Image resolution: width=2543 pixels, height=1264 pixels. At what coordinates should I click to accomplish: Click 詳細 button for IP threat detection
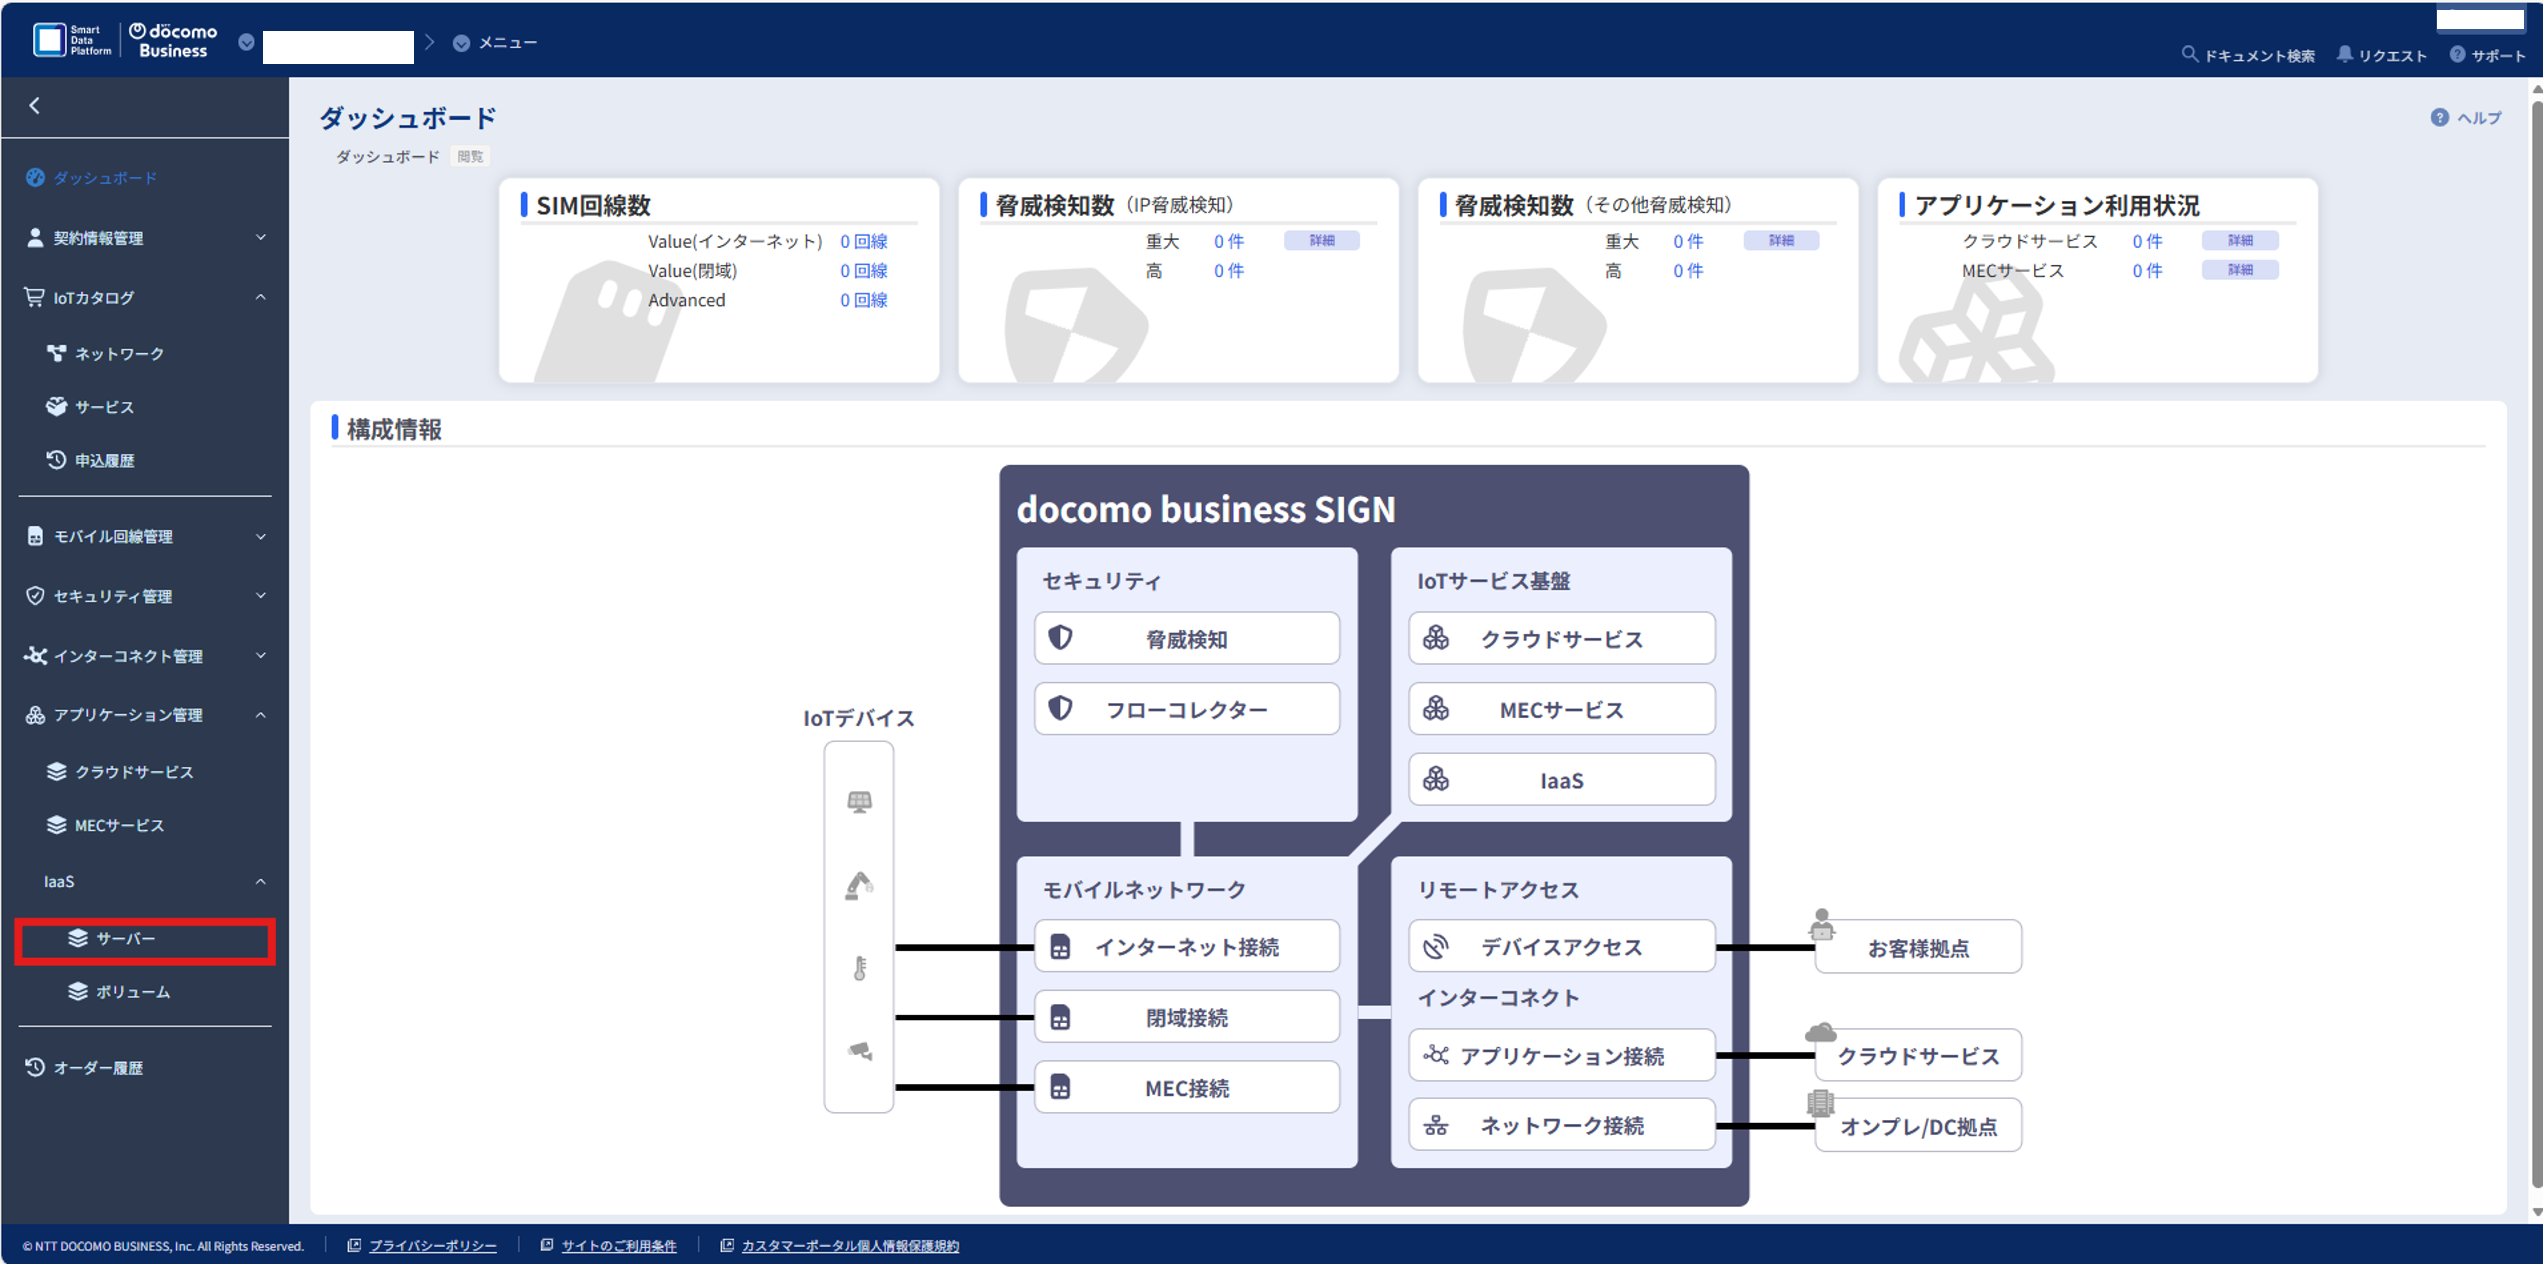(x=1321, y=241)
